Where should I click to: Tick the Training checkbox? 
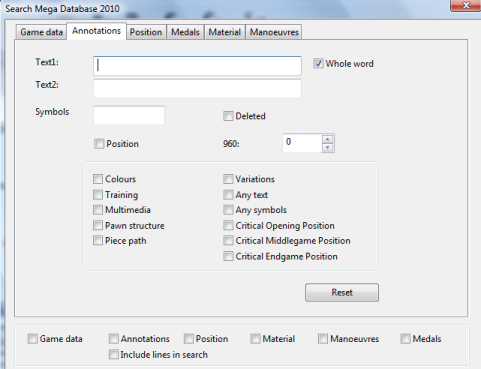coord(98,195)
